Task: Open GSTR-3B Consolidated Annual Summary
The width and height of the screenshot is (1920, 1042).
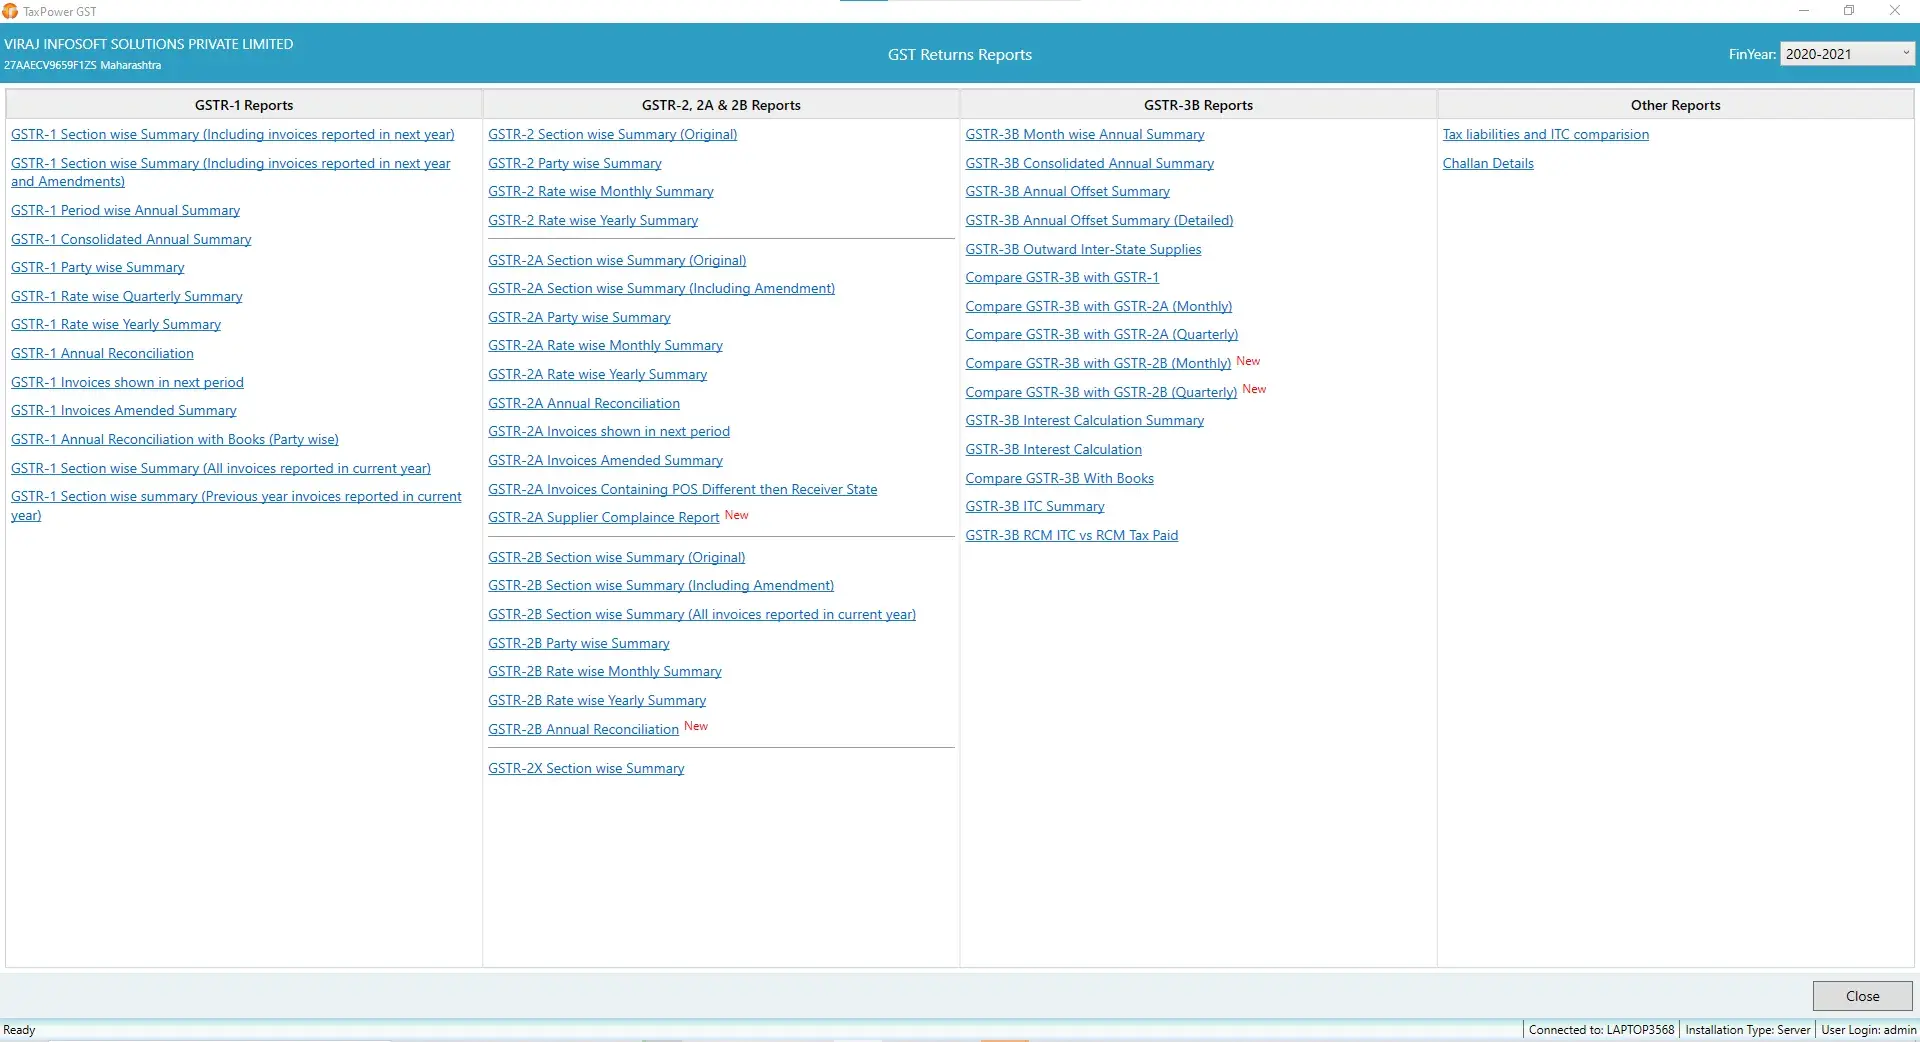Action: coord(1090,164)
